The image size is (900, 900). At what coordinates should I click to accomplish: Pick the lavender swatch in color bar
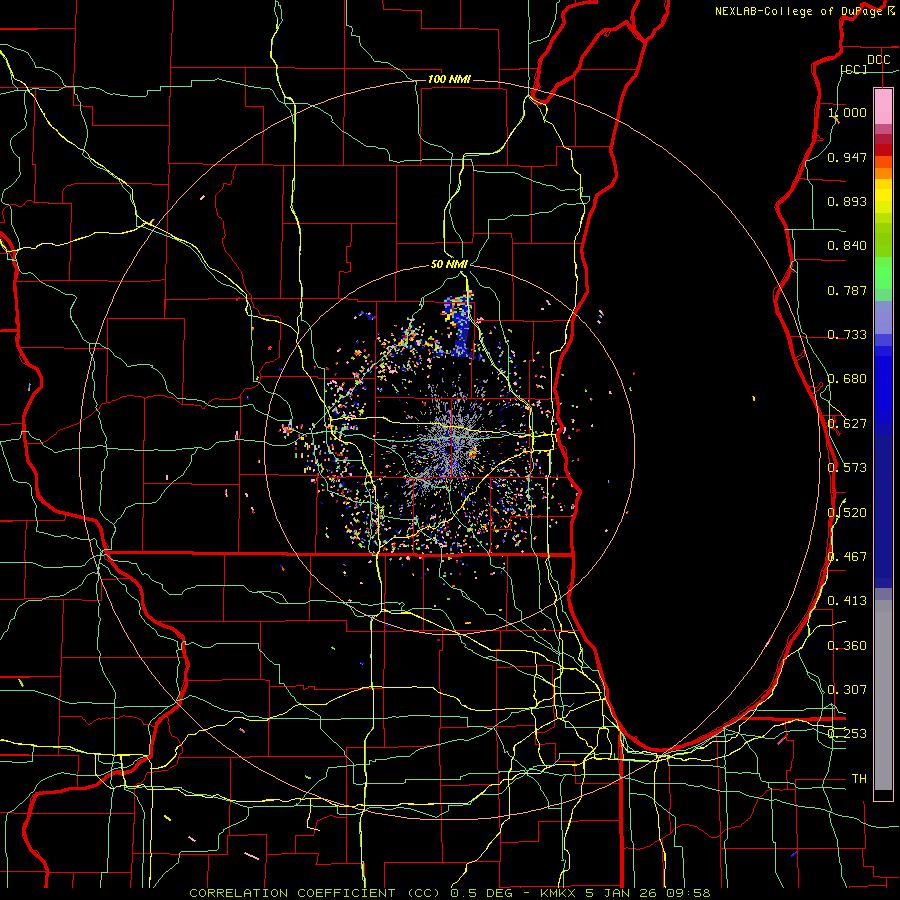coord(883,317)
